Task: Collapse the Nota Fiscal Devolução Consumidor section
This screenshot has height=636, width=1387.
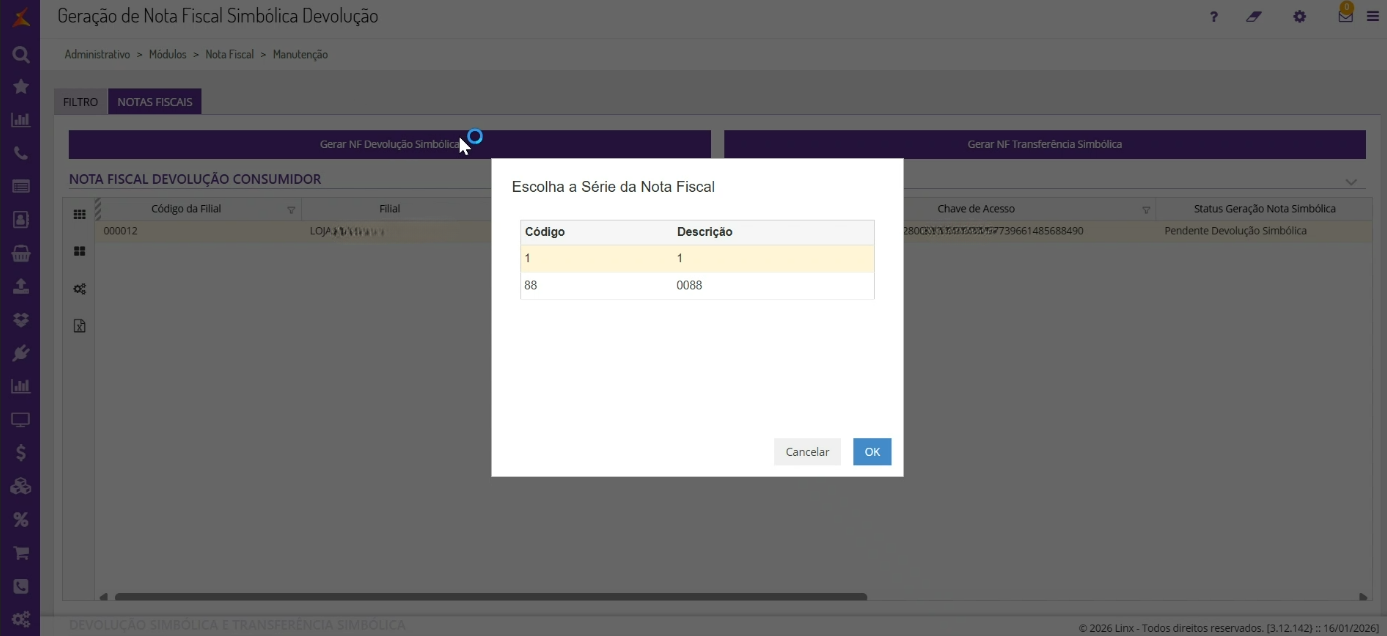Action: click(1351, 181)
